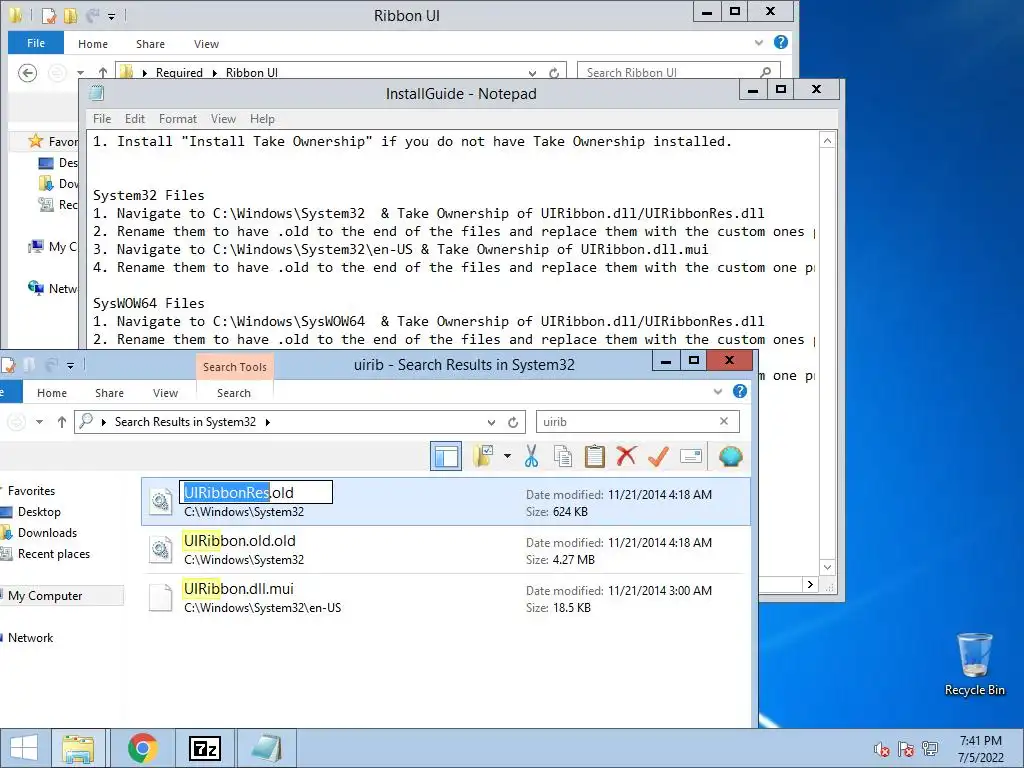The height and width of the screenshot is (768, 1024).
Task: Click back arrow in Ribbon UI window
Action: 27,72
